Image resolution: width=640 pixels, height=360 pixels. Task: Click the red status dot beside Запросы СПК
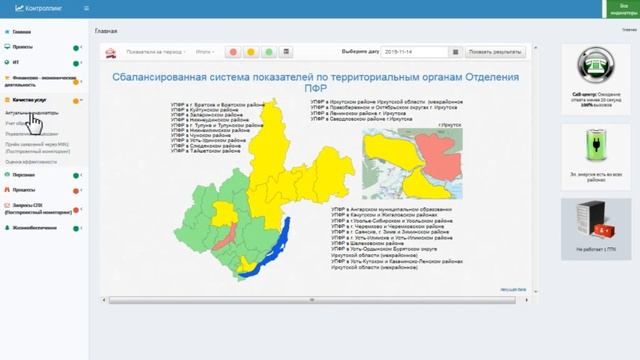click(76, 210)
